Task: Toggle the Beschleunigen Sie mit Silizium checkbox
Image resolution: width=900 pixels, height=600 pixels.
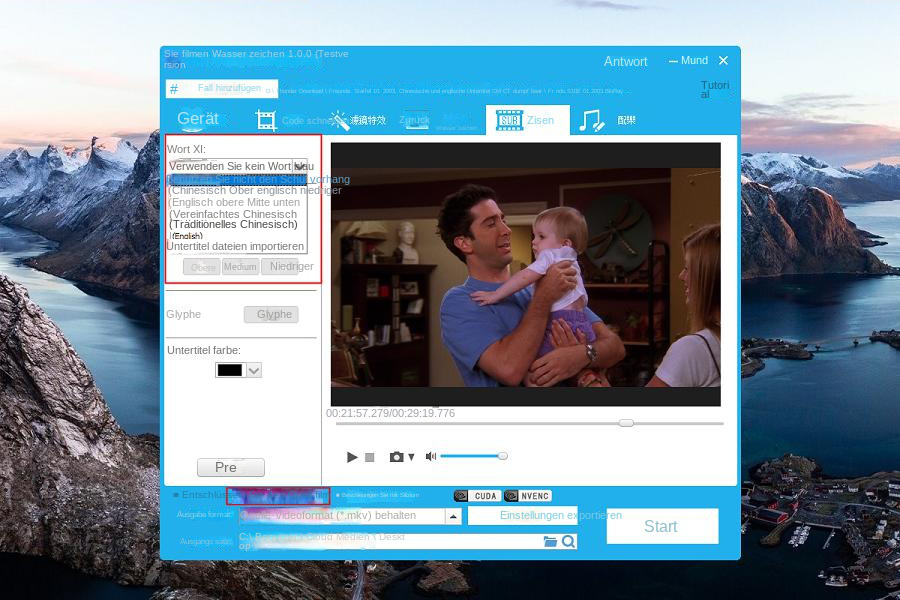Action: (338, 495)
